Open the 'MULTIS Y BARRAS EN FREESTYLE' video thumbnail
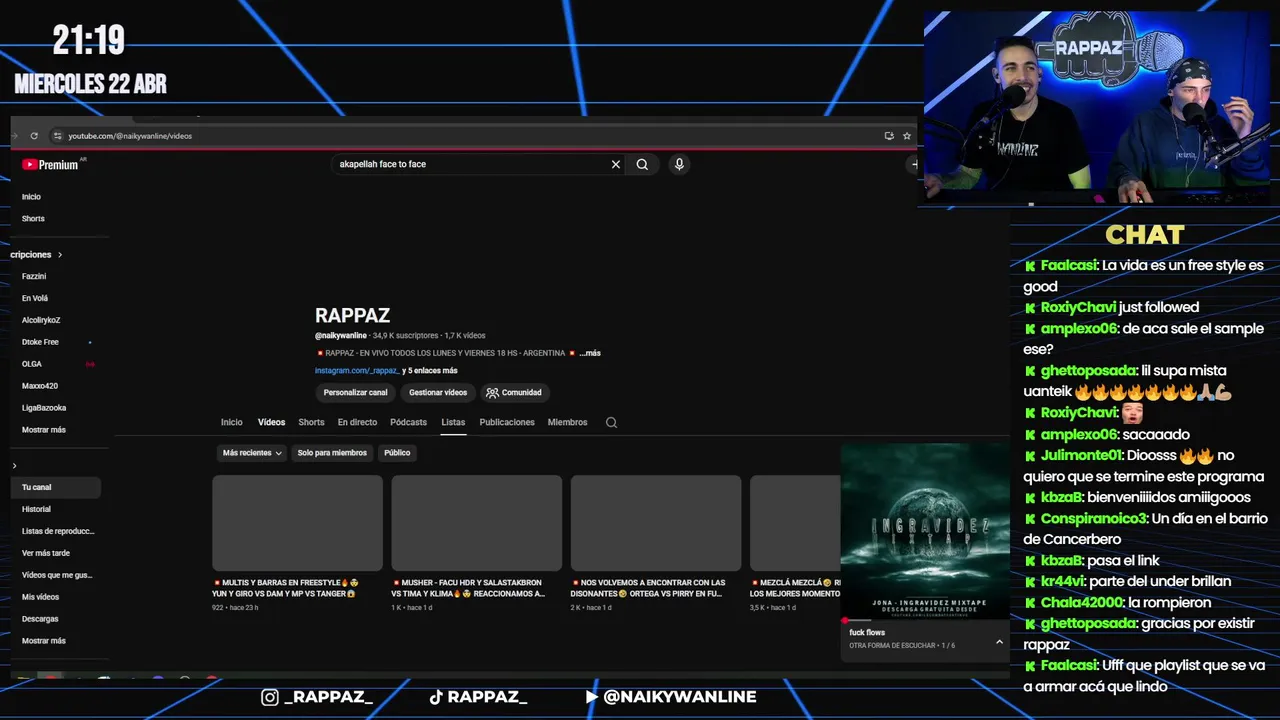 (297, 523)
